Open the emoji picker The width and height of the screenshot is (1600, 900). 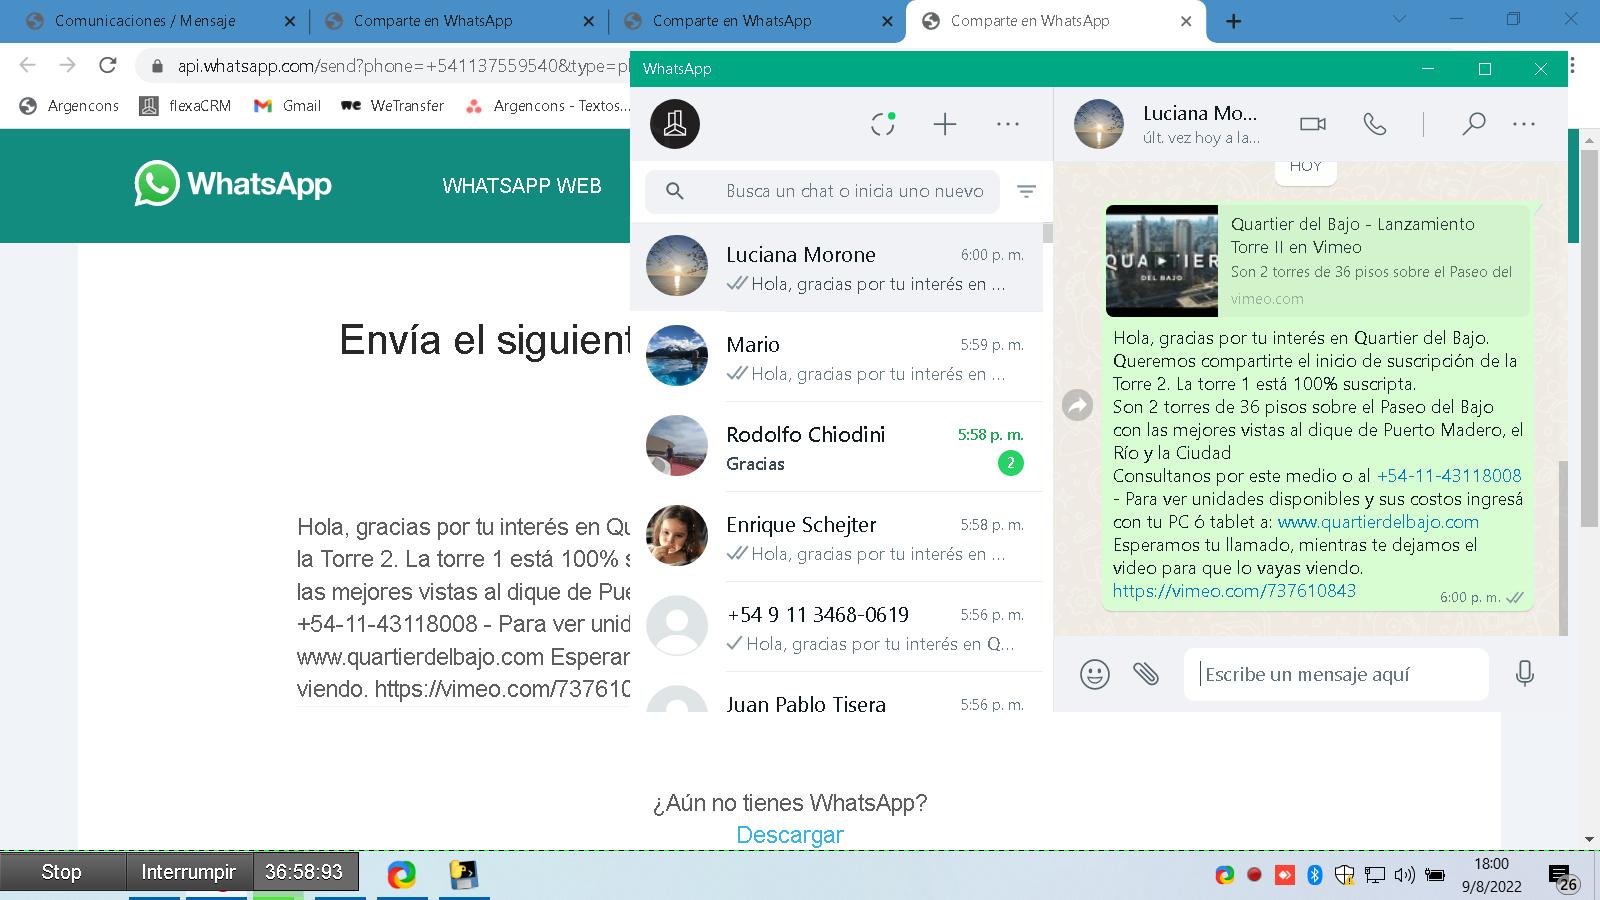(1095, 674)
